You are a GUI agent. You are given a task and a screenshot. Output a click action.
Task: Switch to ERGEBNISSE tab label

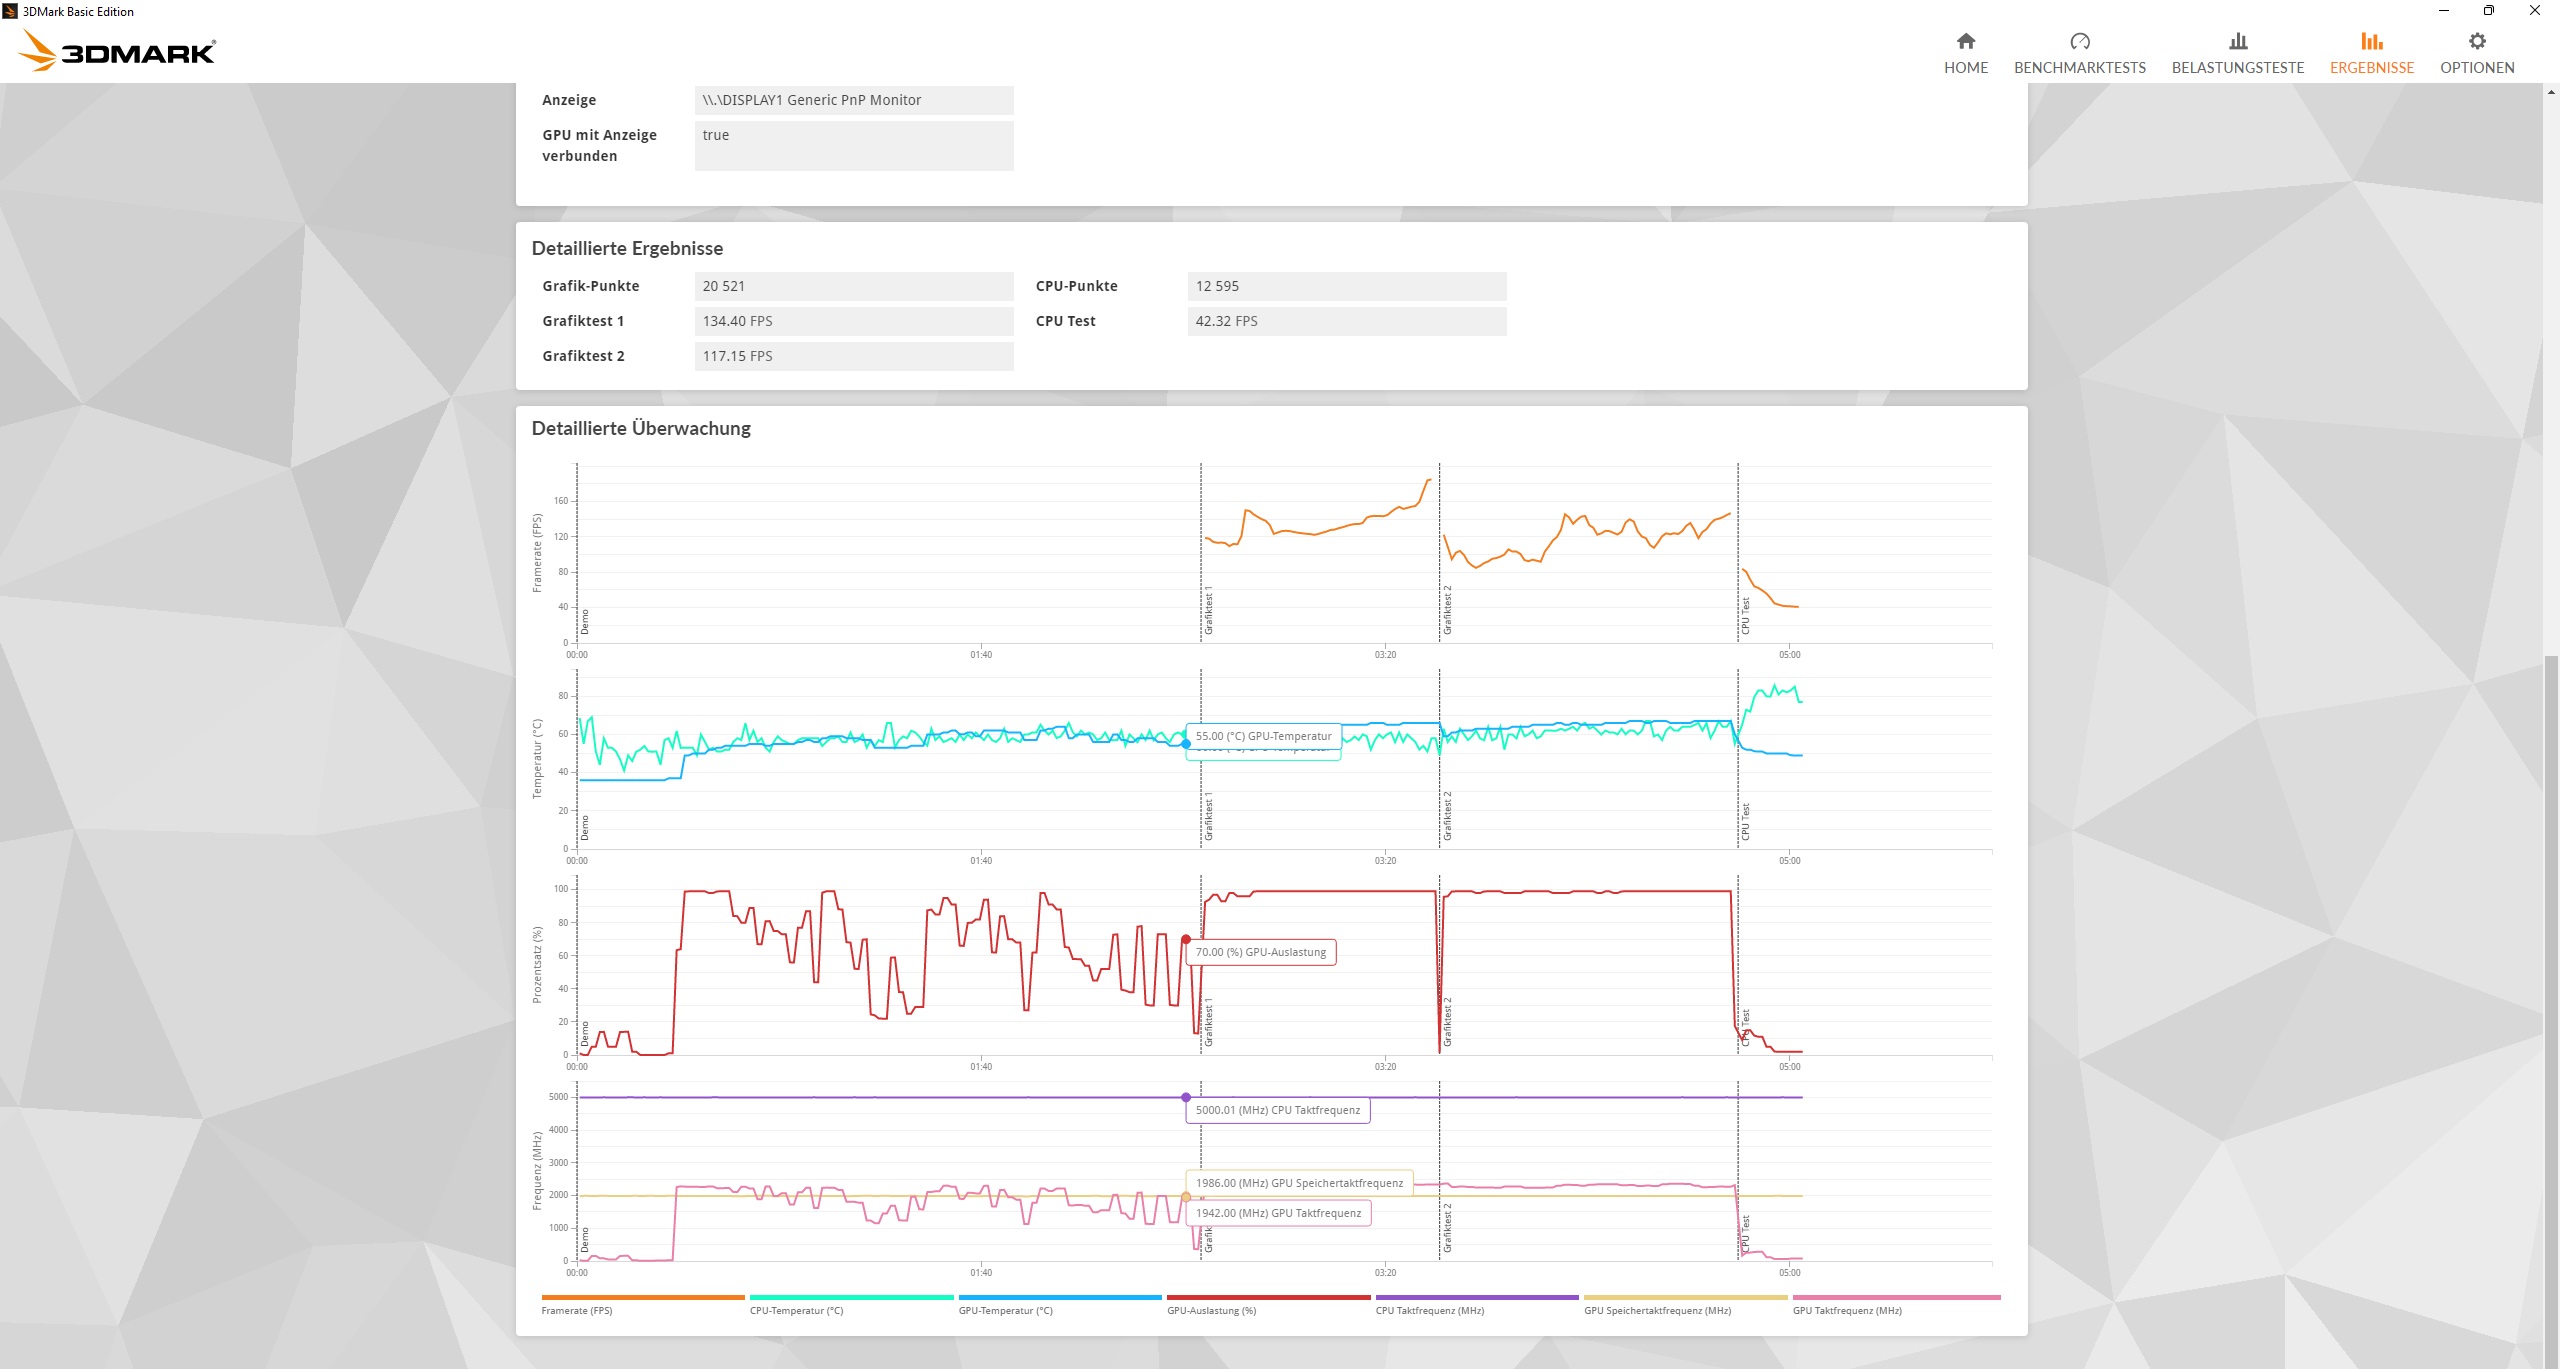[x=2371, y=68]
